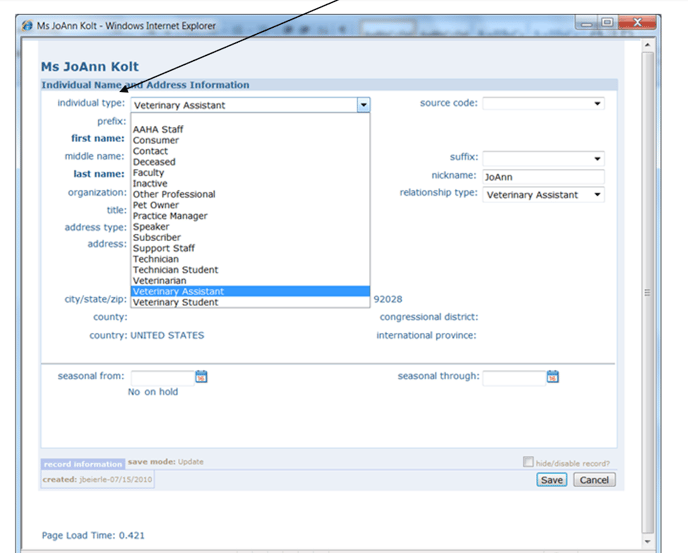This screenshot has height=553, width=688.
Task: Click the Save button
Action: click(552, 480)
